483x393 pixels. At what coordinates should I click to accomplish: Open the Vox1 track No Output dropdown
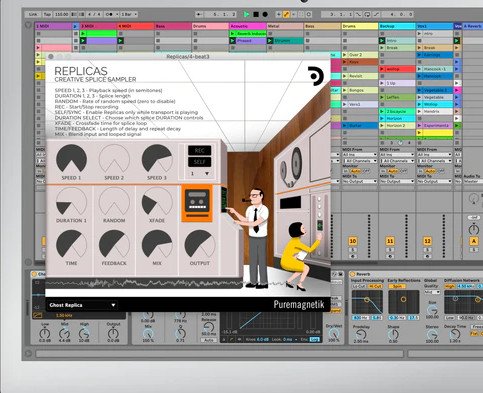434,181
